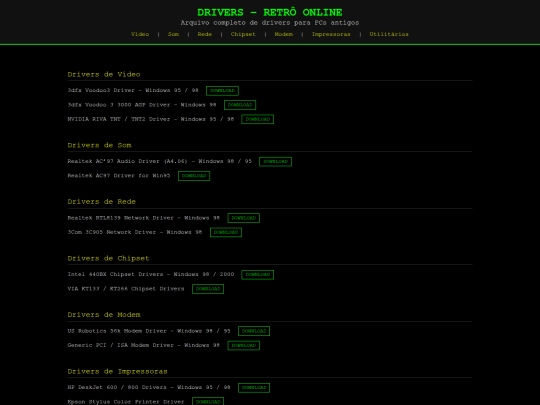
Task: Click 3dfx Voodoo3 Driver row text
Action: point(133,90)
